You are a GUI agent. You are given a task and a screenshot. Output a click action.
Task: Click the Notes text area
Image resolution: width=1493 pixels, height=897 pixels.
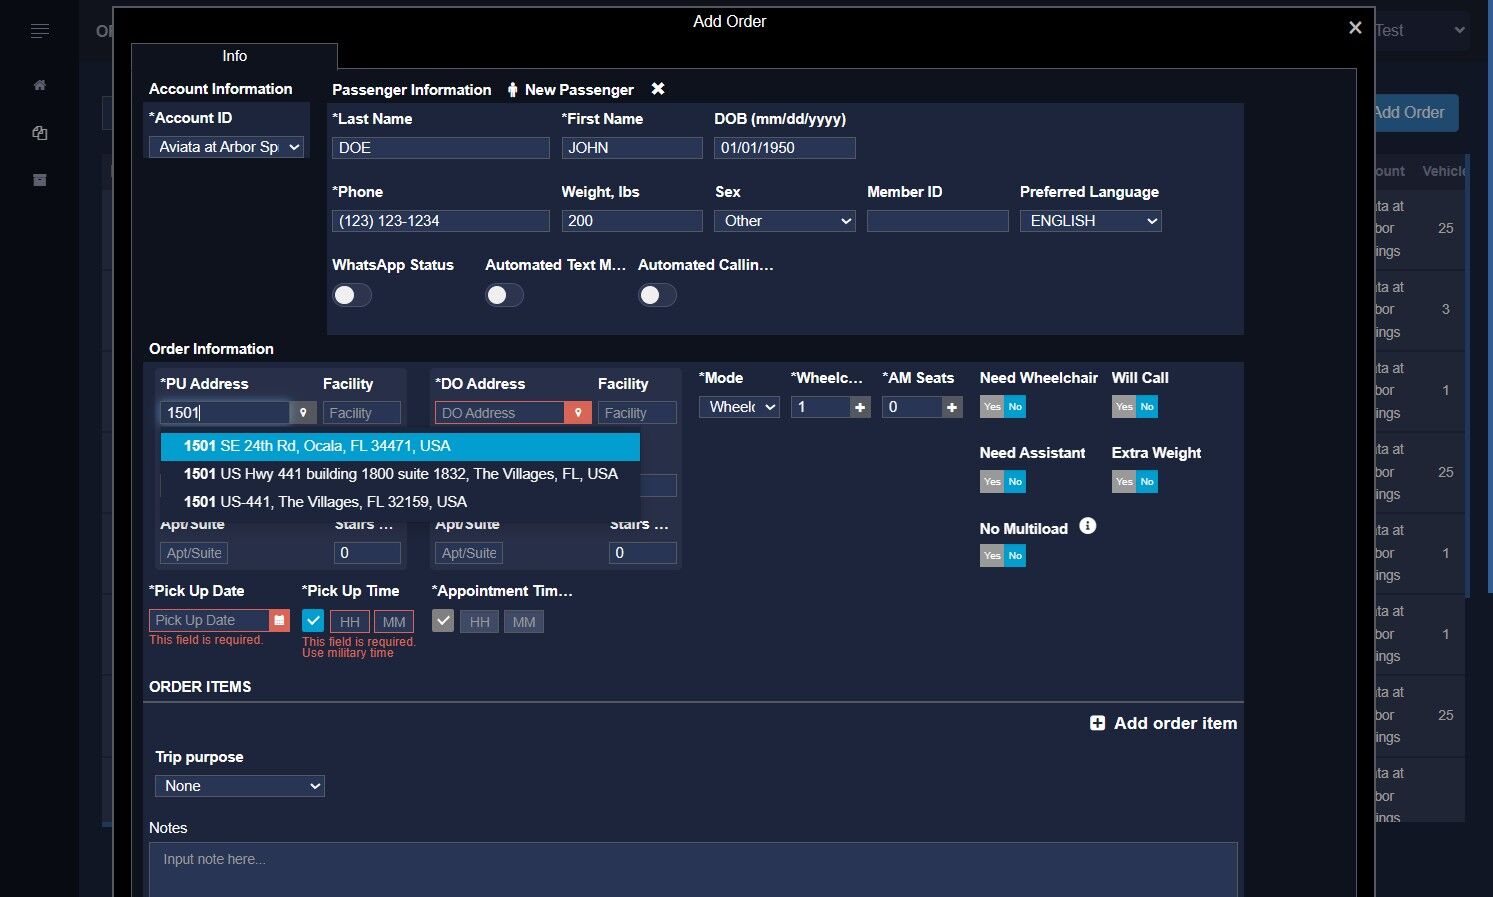tap(692, 868)
